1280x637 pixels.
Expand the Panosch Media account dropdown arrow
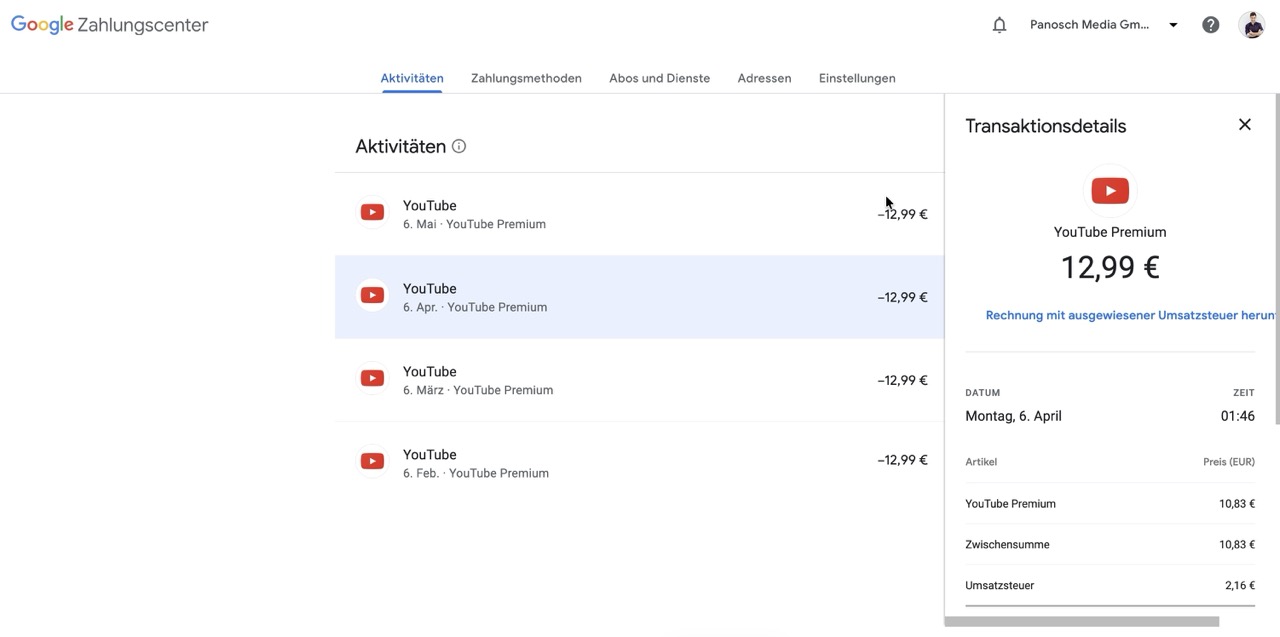(x=1173, y=25)
